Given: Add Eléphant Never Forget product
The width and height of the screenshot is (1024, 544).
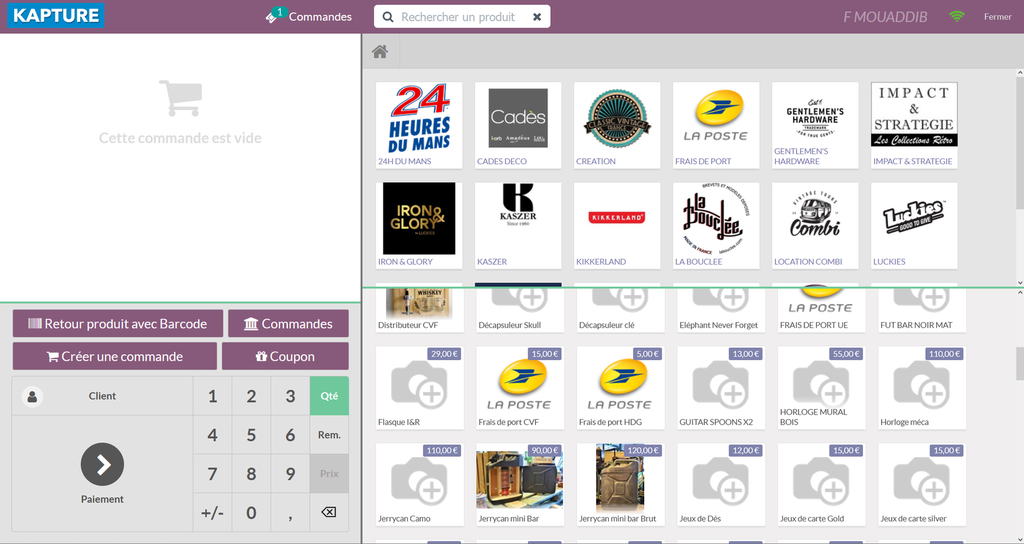Looking at the screenshot, I should tap(721, 310).
